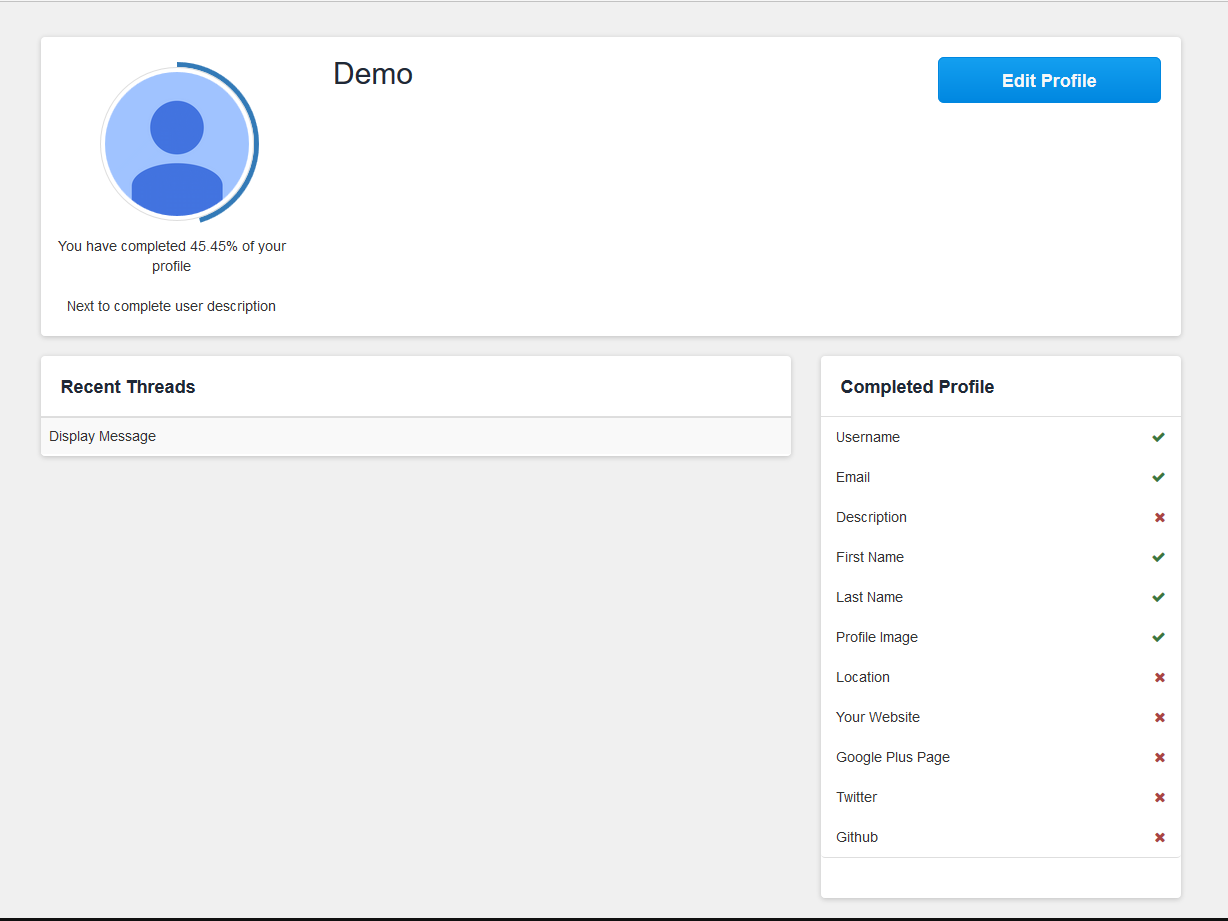Click the red cross beside Your Website
The width and height of the screenshot is (1228, 921).
pos(1160,717)
